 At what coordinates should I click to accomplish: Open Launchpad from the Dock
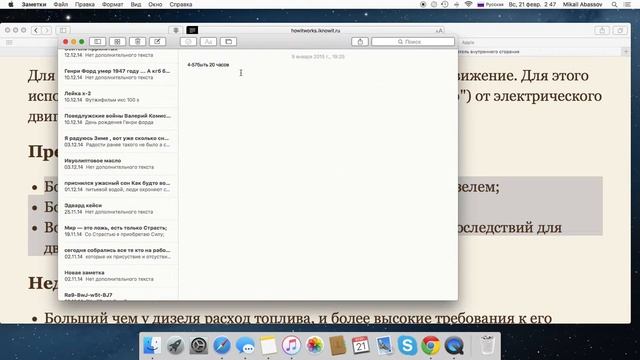[x=175, y=346]
